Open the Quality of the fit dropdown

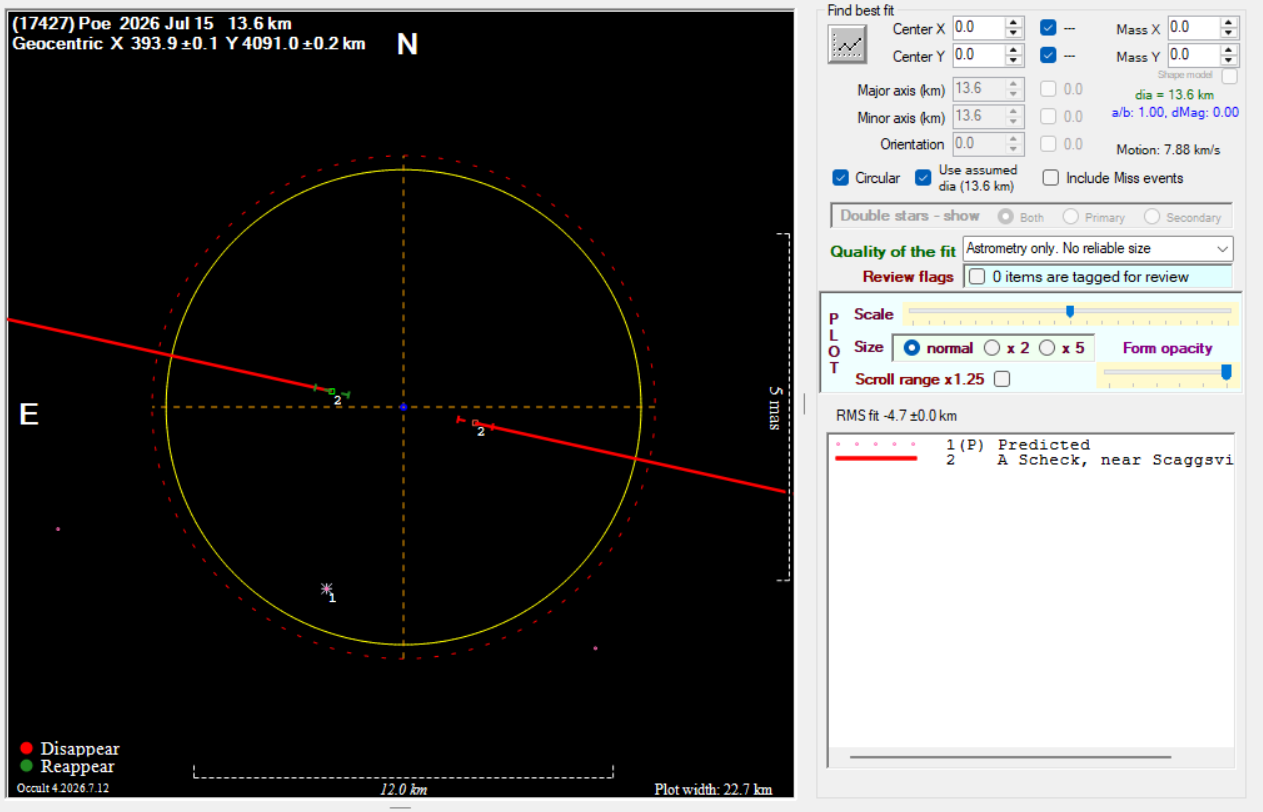tap(1098, 249)
